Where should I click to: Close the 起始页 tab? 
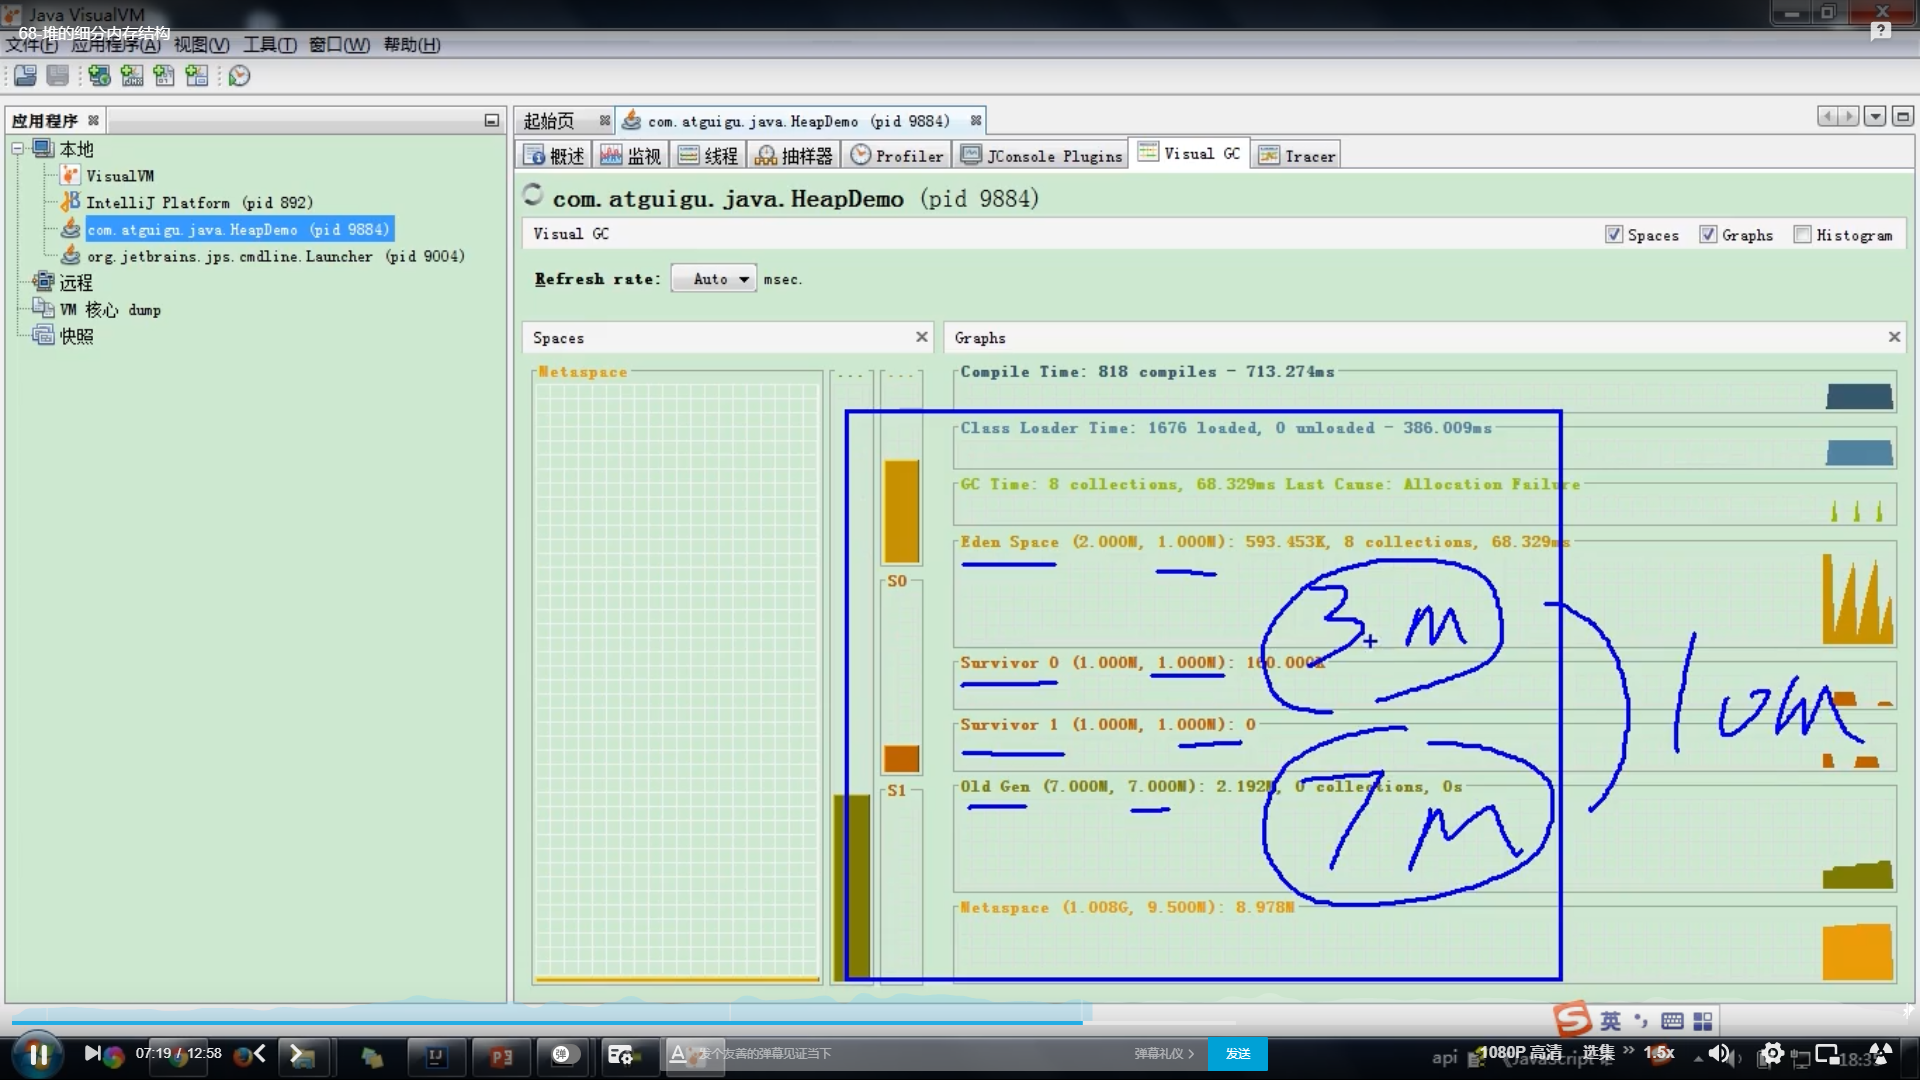click(x=604, y=121)
